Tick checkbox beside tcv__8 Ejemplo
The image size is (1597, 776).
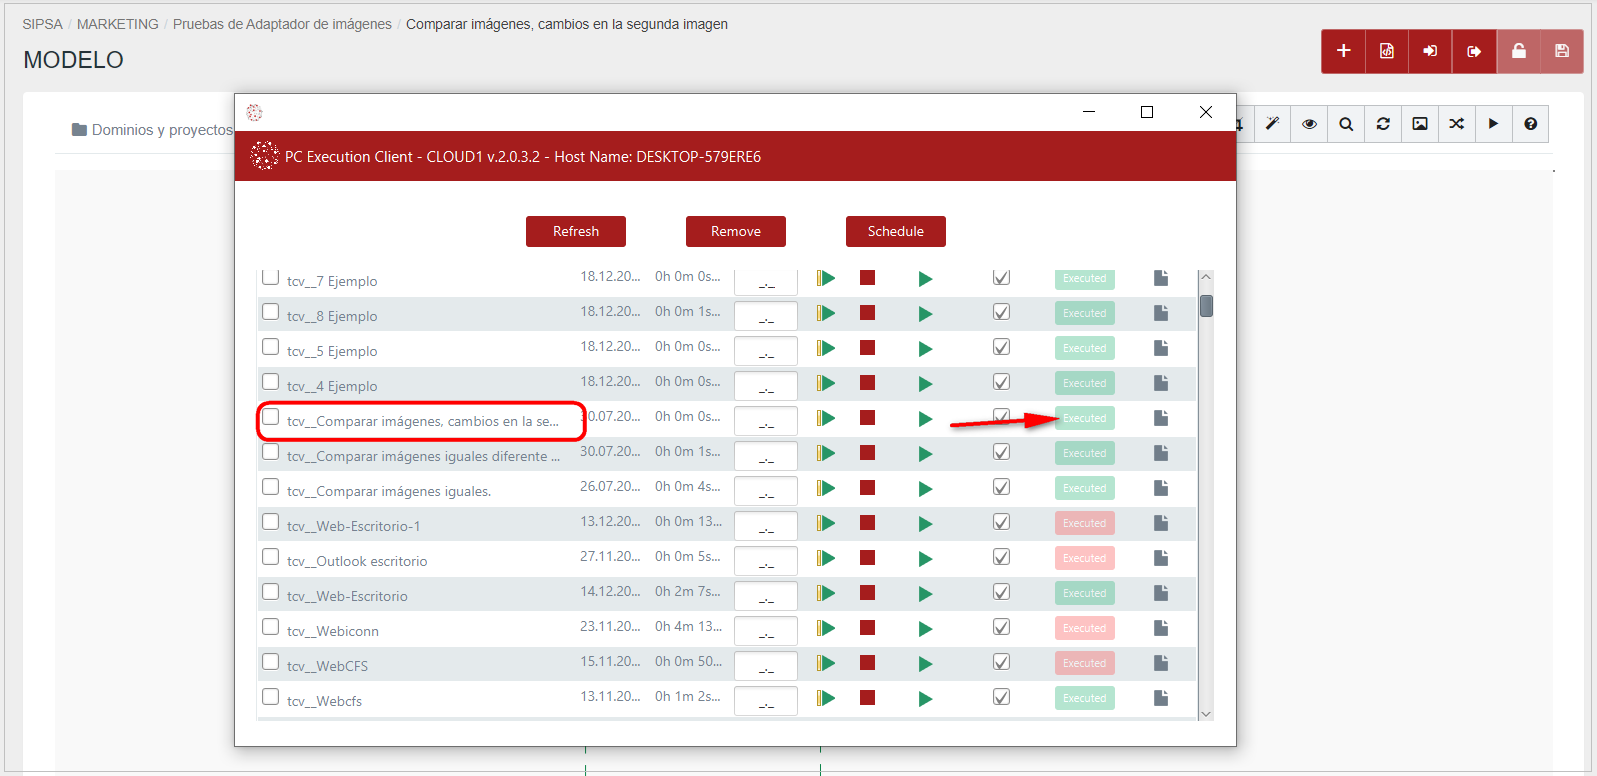coord(270,312)
